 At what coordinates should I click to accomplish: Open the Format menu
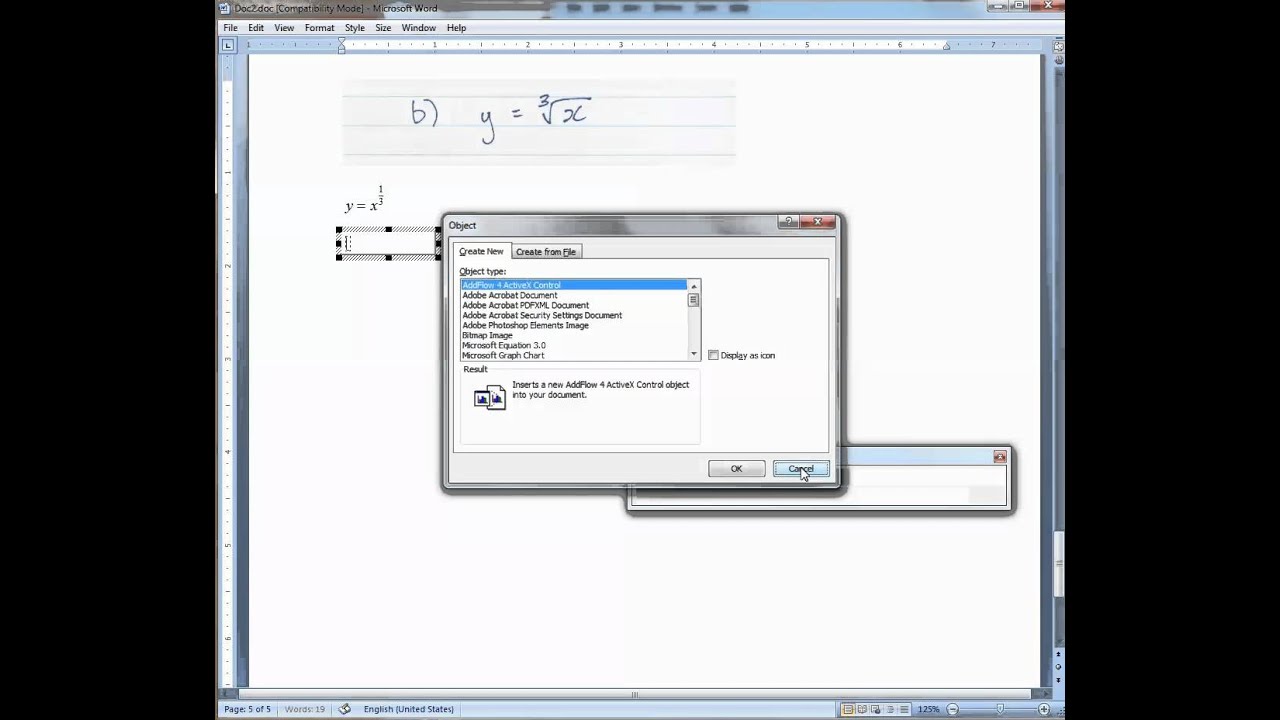319,28
